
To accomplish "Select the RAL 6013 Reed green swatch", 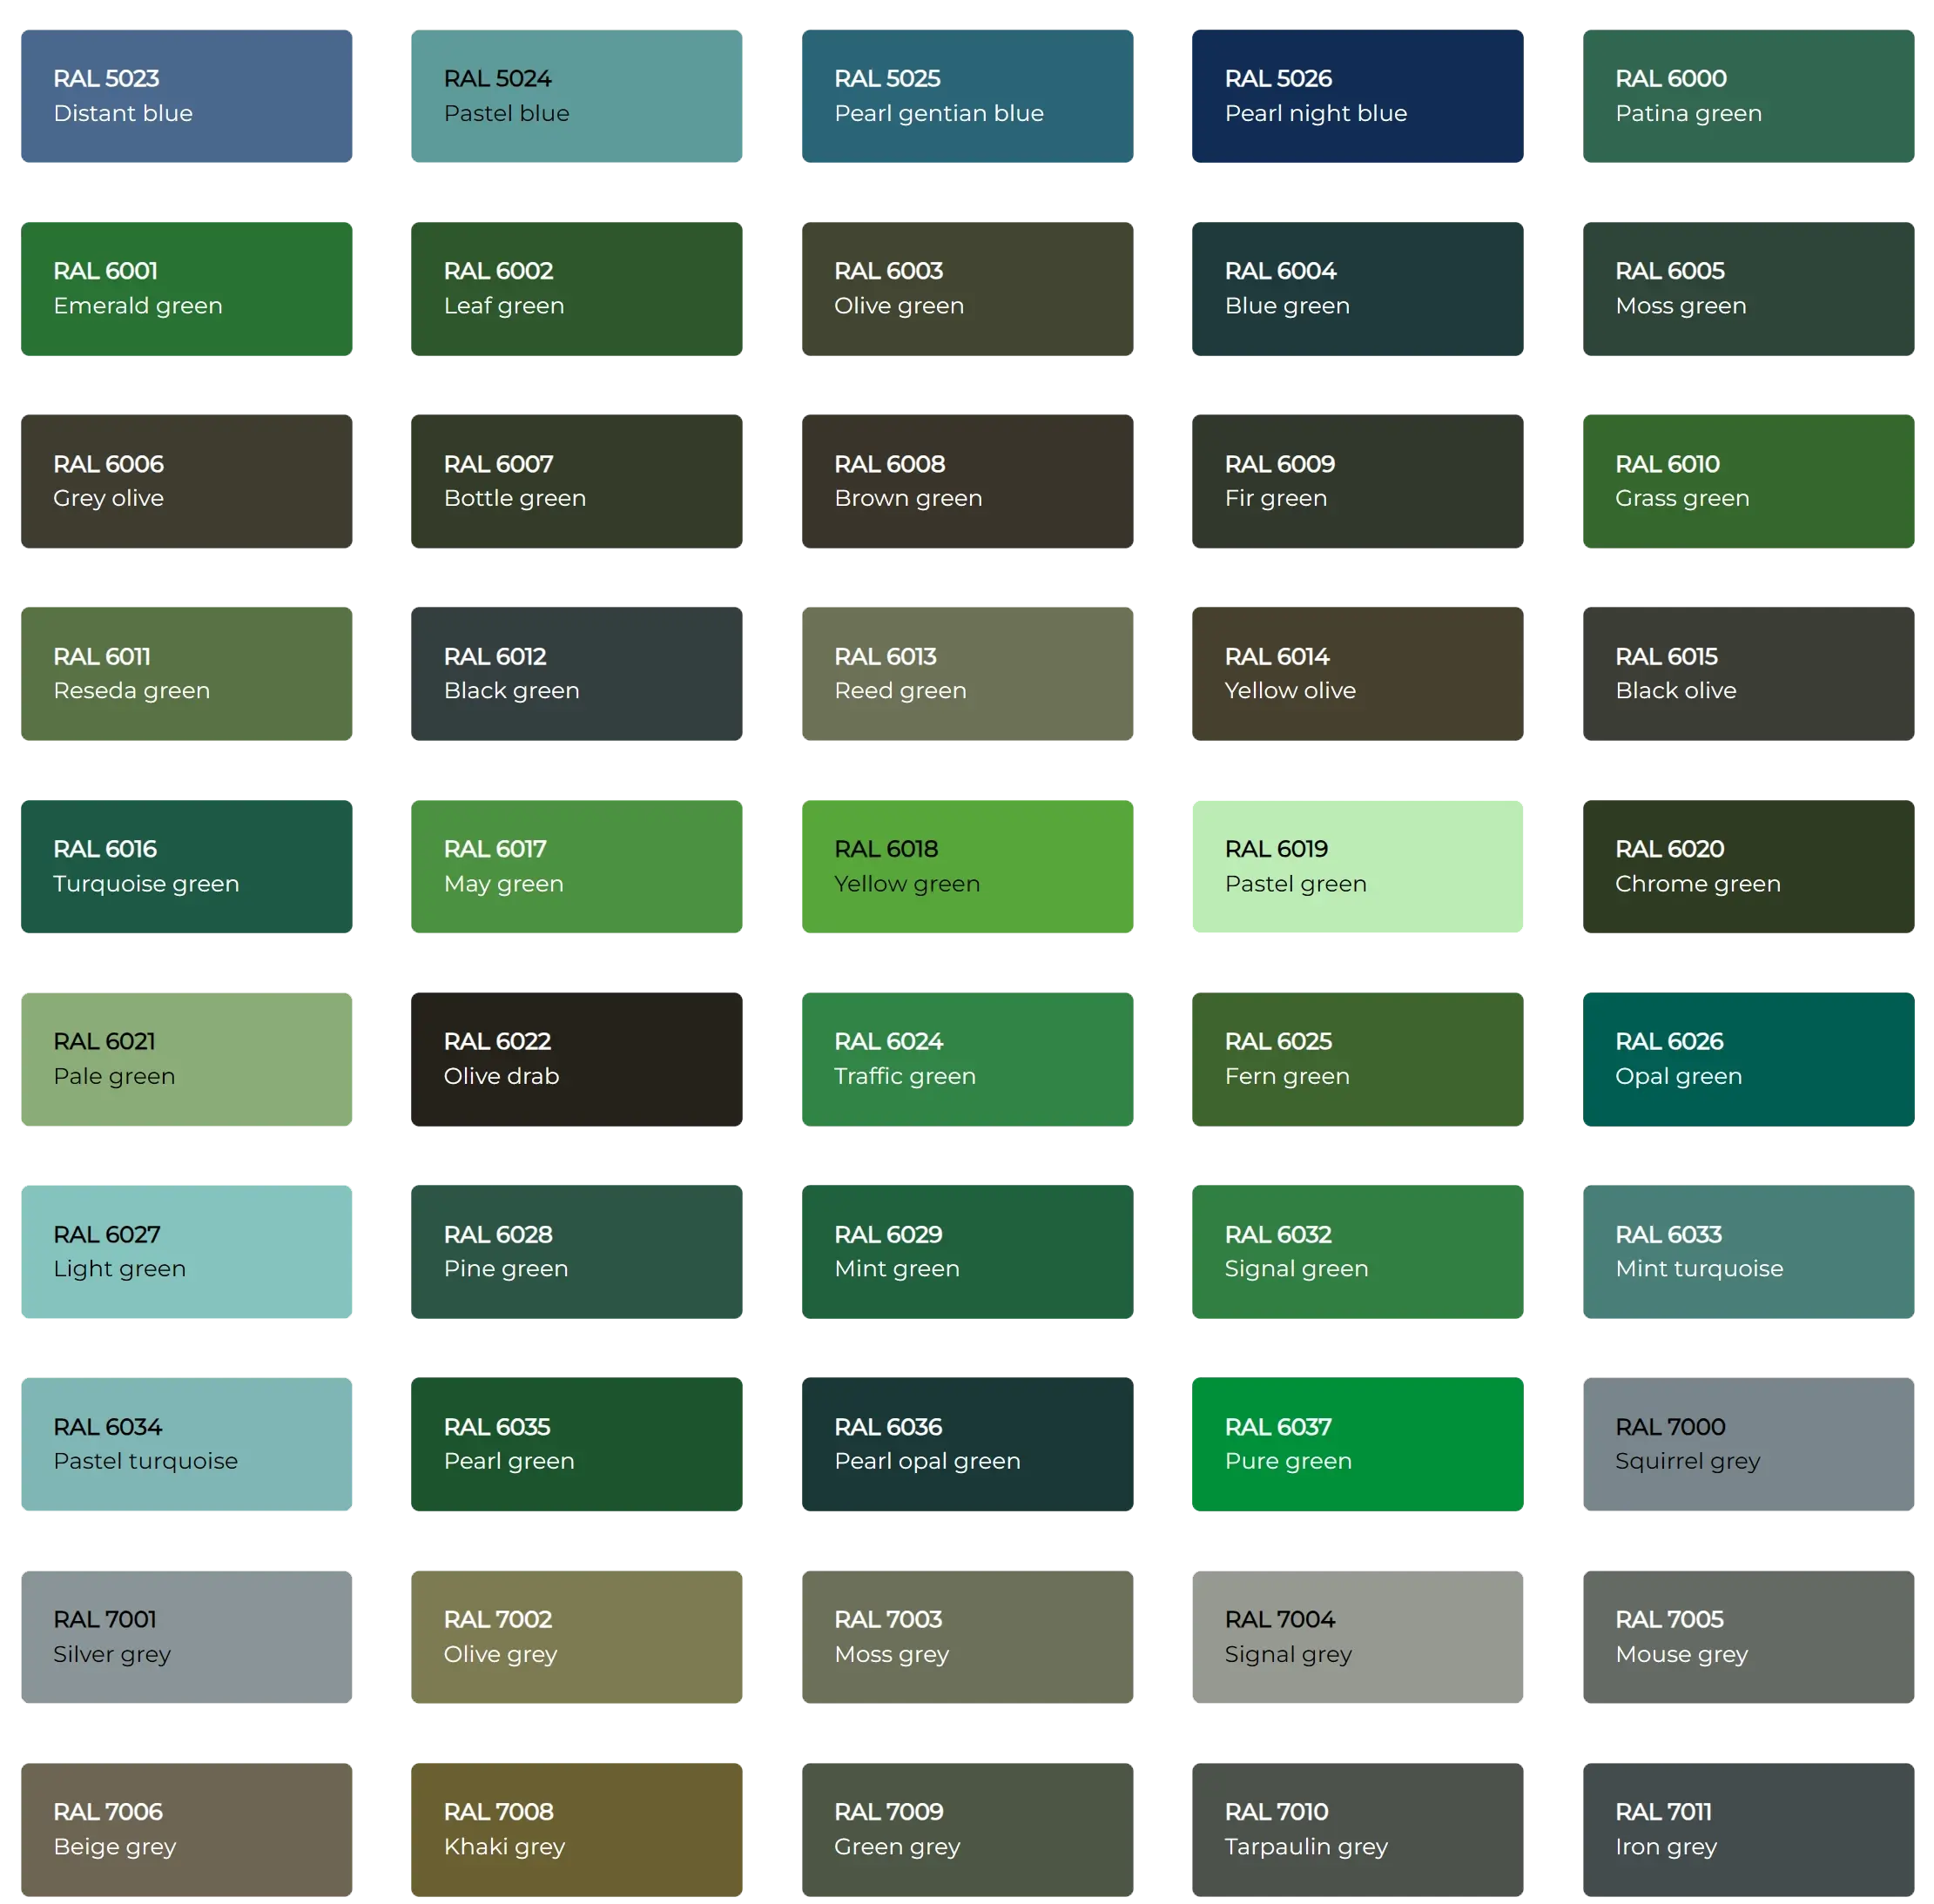I will pos(967,674).
